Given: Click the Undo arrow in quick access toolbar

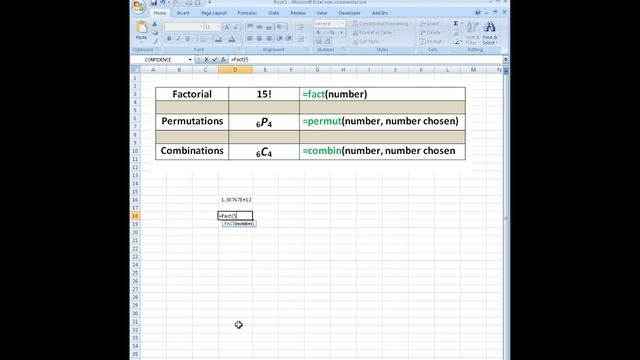Looking at the screenshot, I should [x=163, y=2].
